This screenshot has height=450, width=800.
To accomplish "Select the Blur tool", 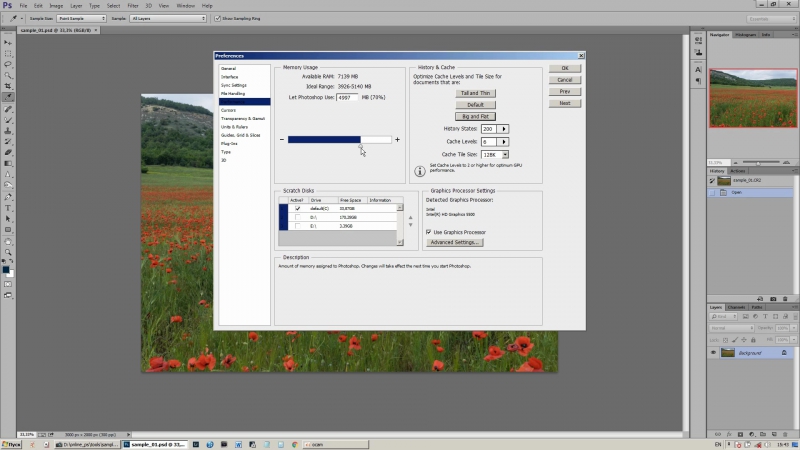I will (x=8, y=174).
